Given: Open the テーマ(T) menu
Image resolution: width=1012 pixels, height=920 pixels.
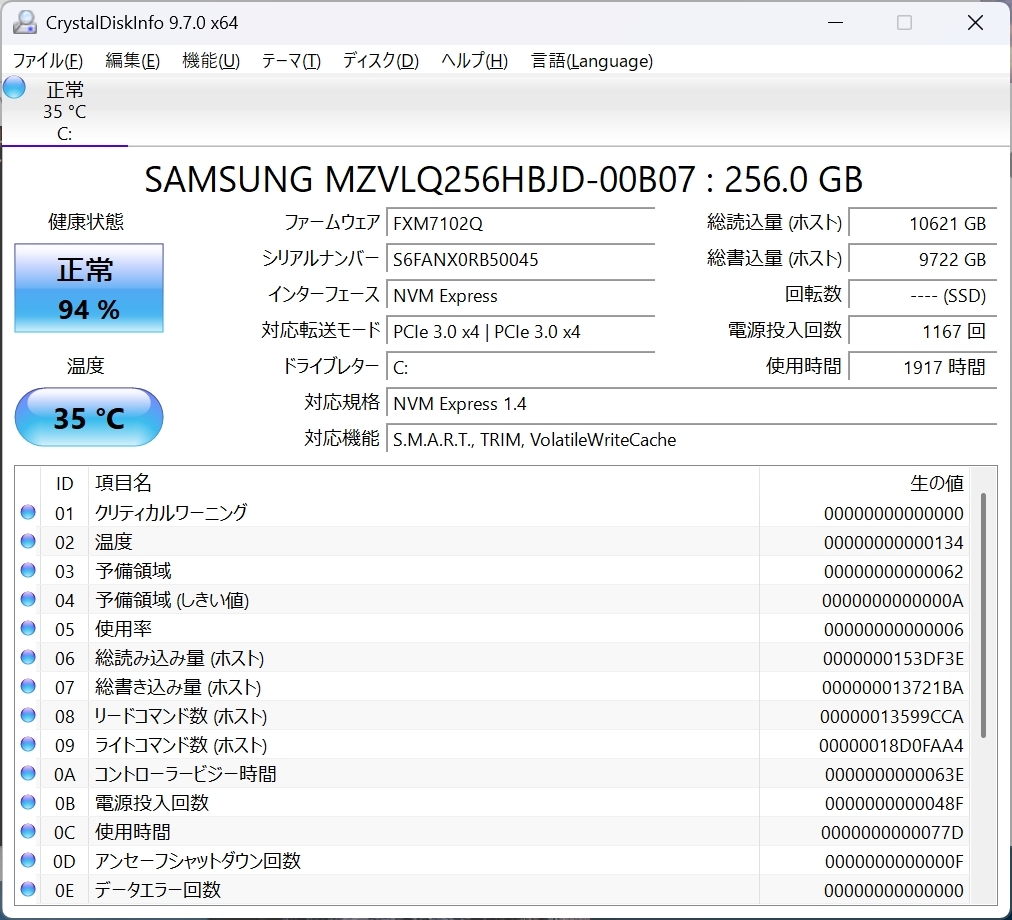Looking at the screenshot, I should pos(291,61).
